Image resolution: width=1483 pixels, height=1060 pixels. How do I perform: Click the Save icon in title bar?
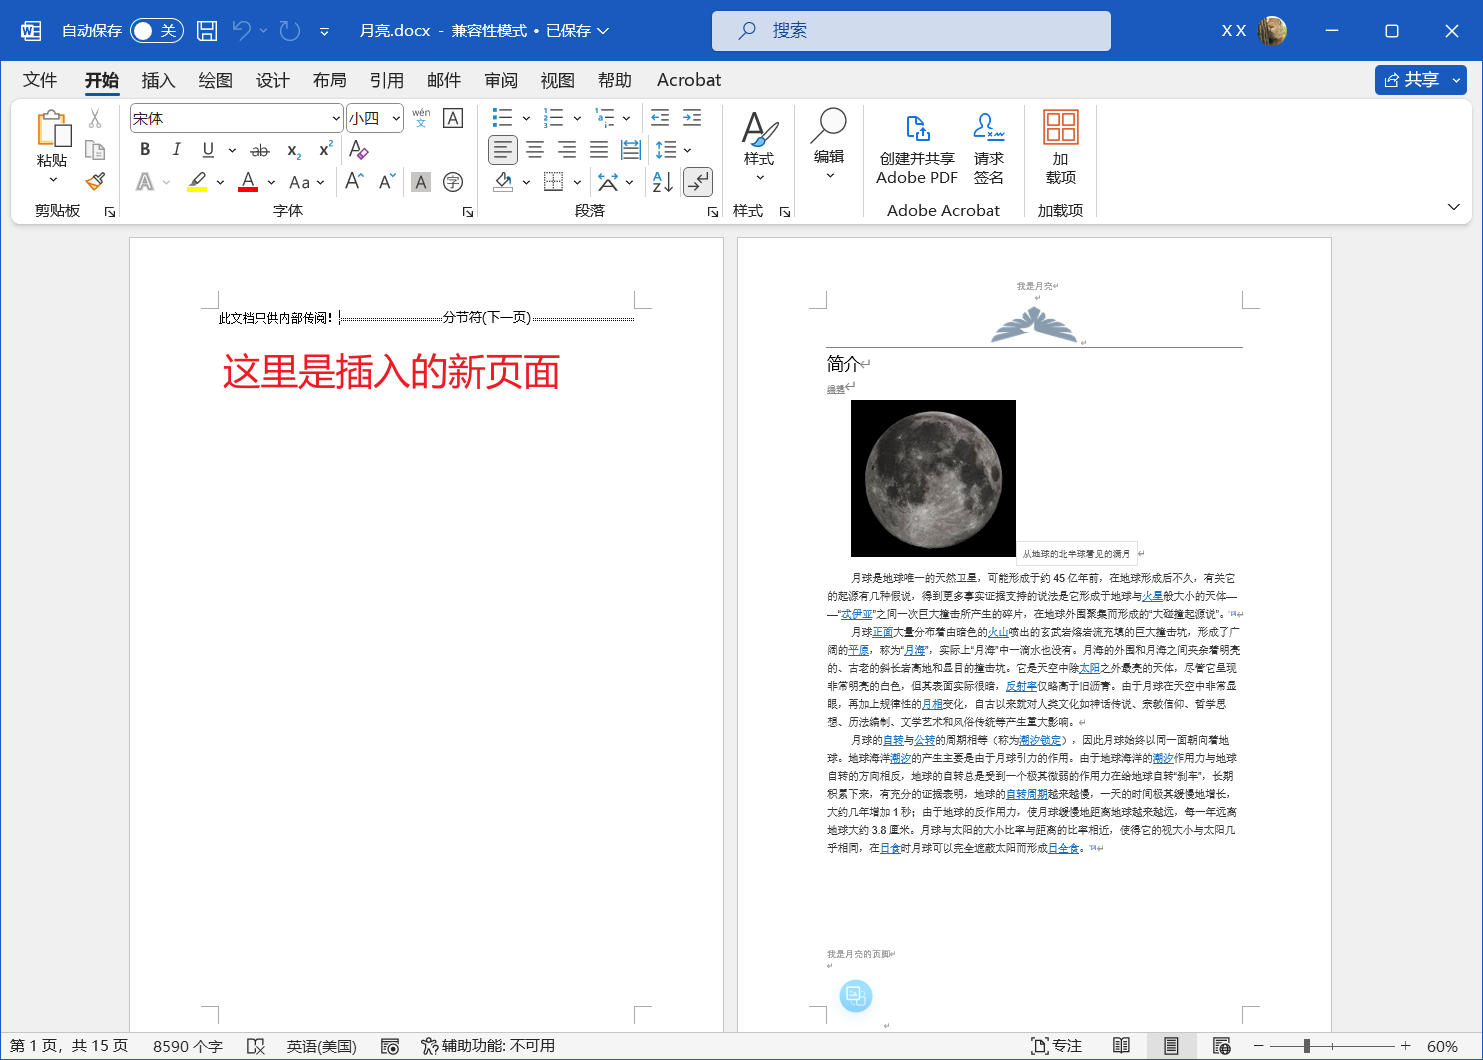click(x=207, y=31)
